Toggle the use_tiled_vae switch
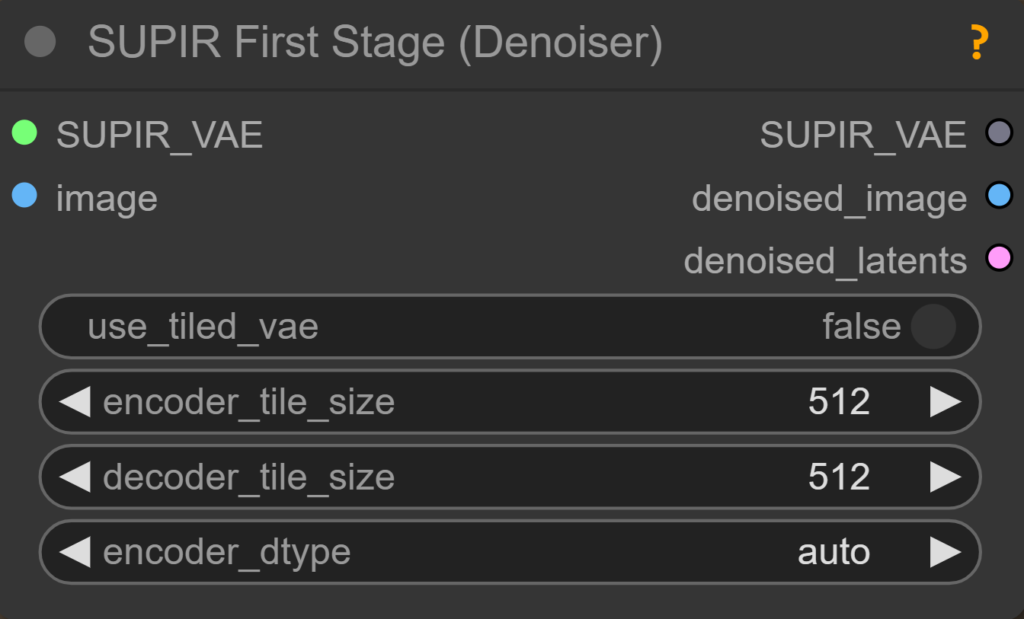The height and width of the screenshot is (619, 1024). pyautogui.click(x=932, y=326)
